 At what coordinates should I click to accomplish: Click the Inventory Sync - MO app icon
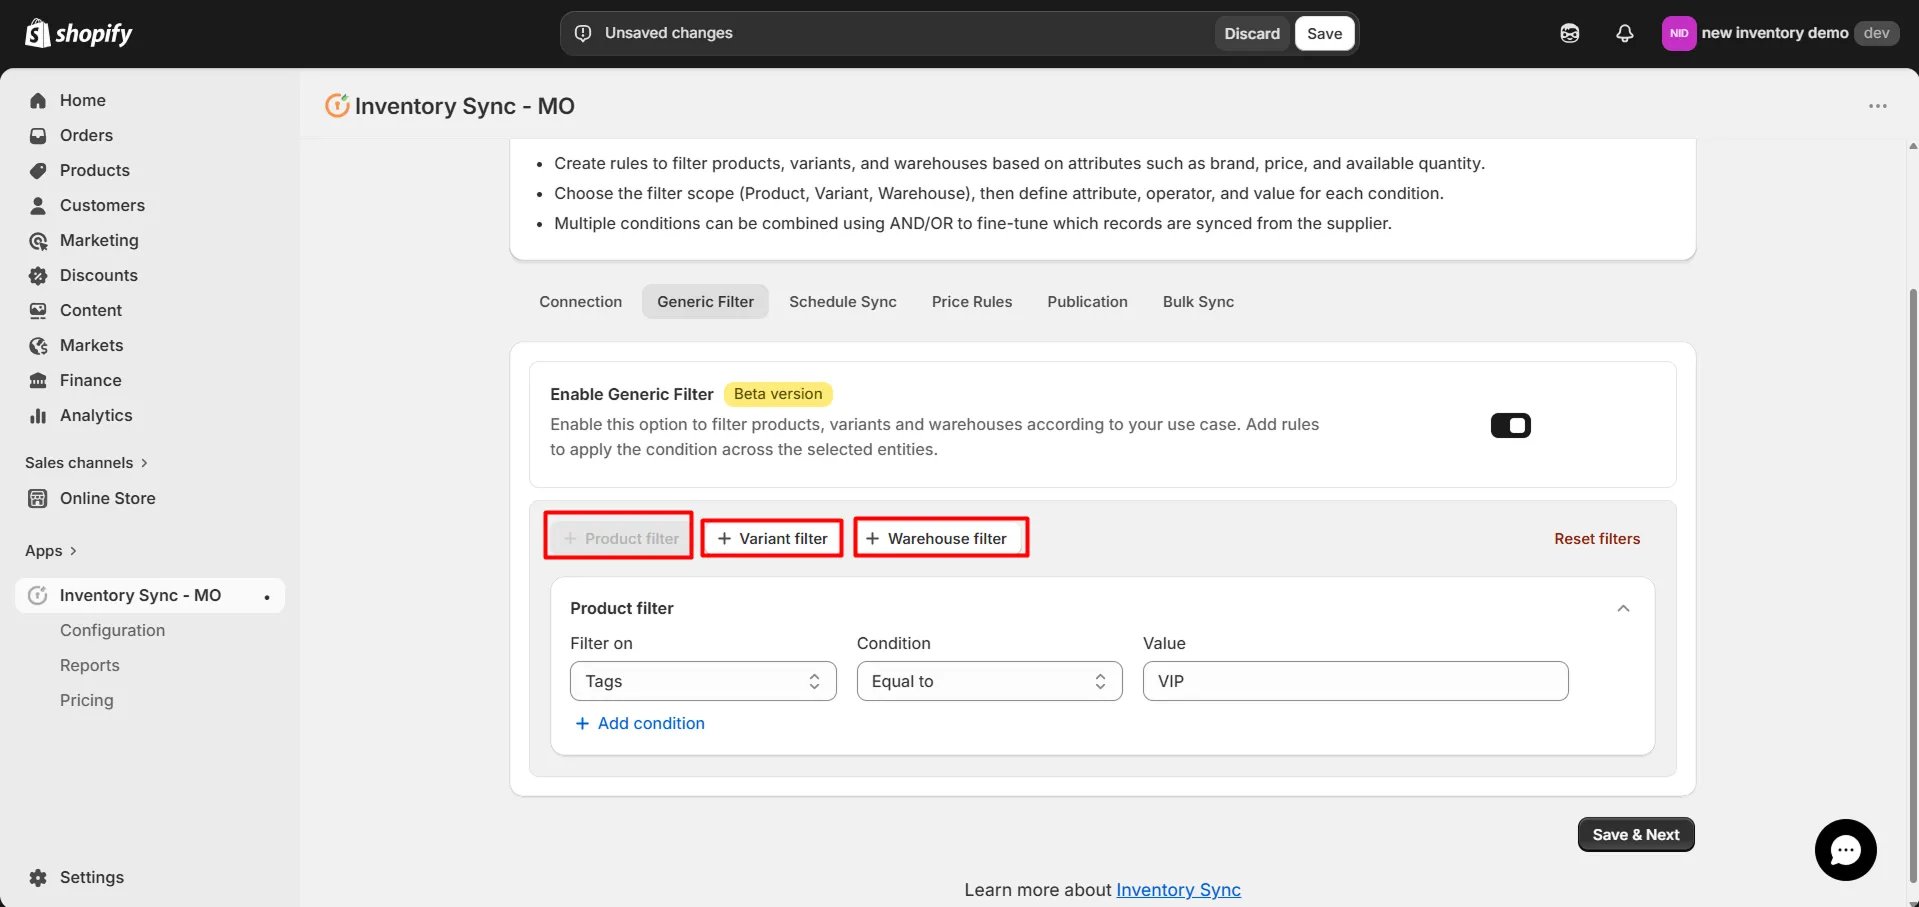[37, 595]
